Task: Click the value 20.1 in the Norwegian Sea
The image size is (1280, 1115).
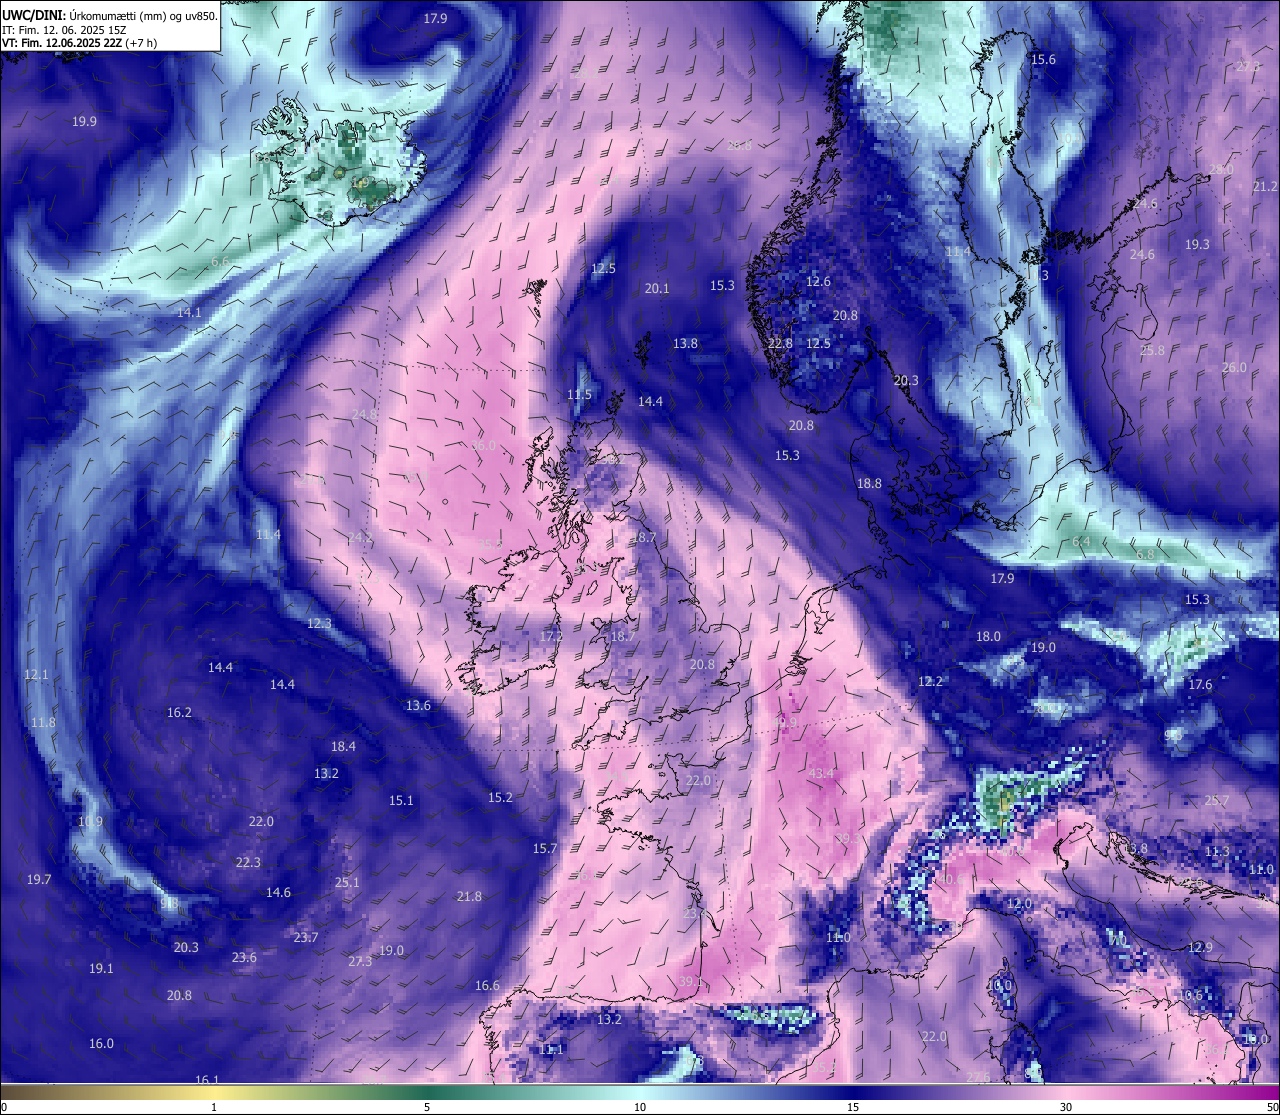Action: point(657,289)
